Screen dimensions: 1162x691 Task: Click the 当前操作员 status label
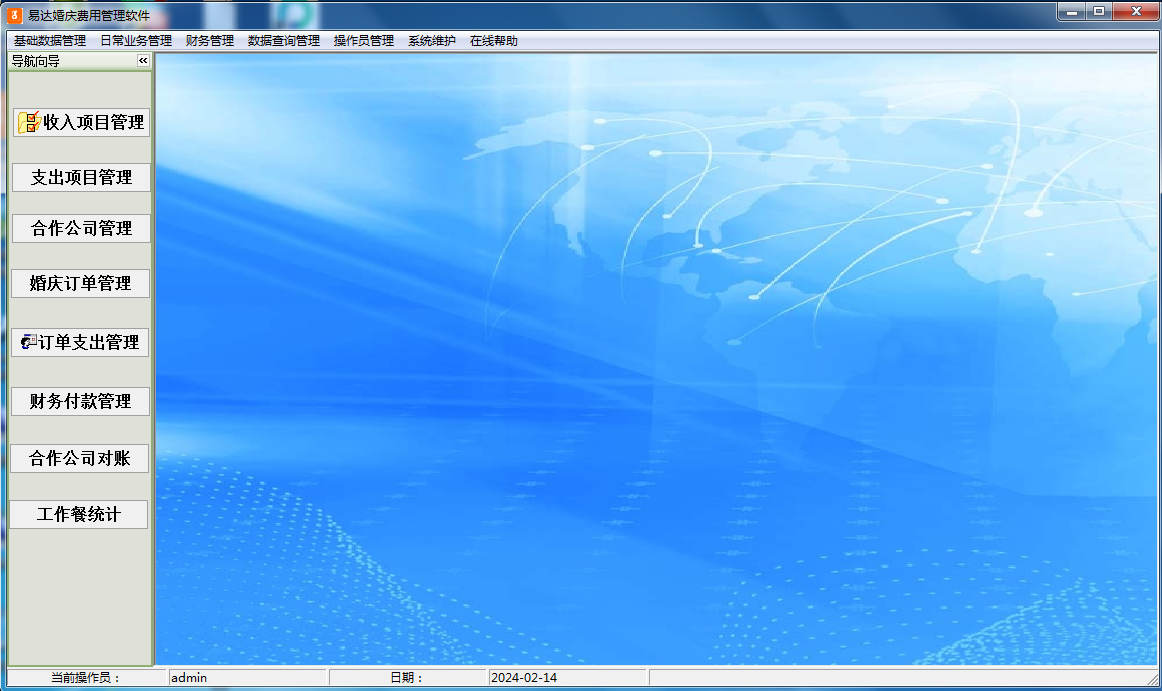click(86, 678)
